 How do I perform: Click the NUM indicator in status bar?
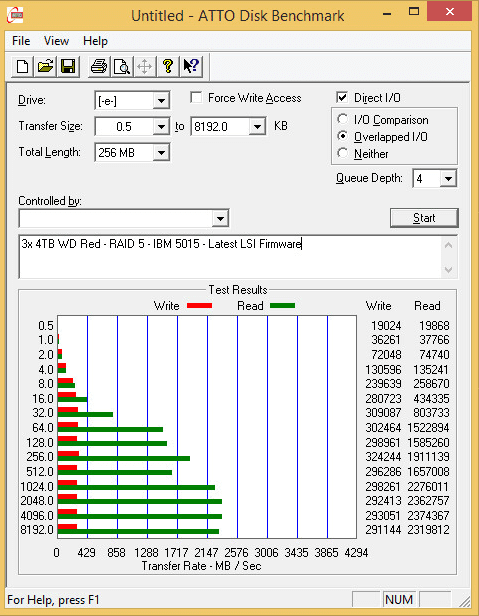(x=399, y=600)
